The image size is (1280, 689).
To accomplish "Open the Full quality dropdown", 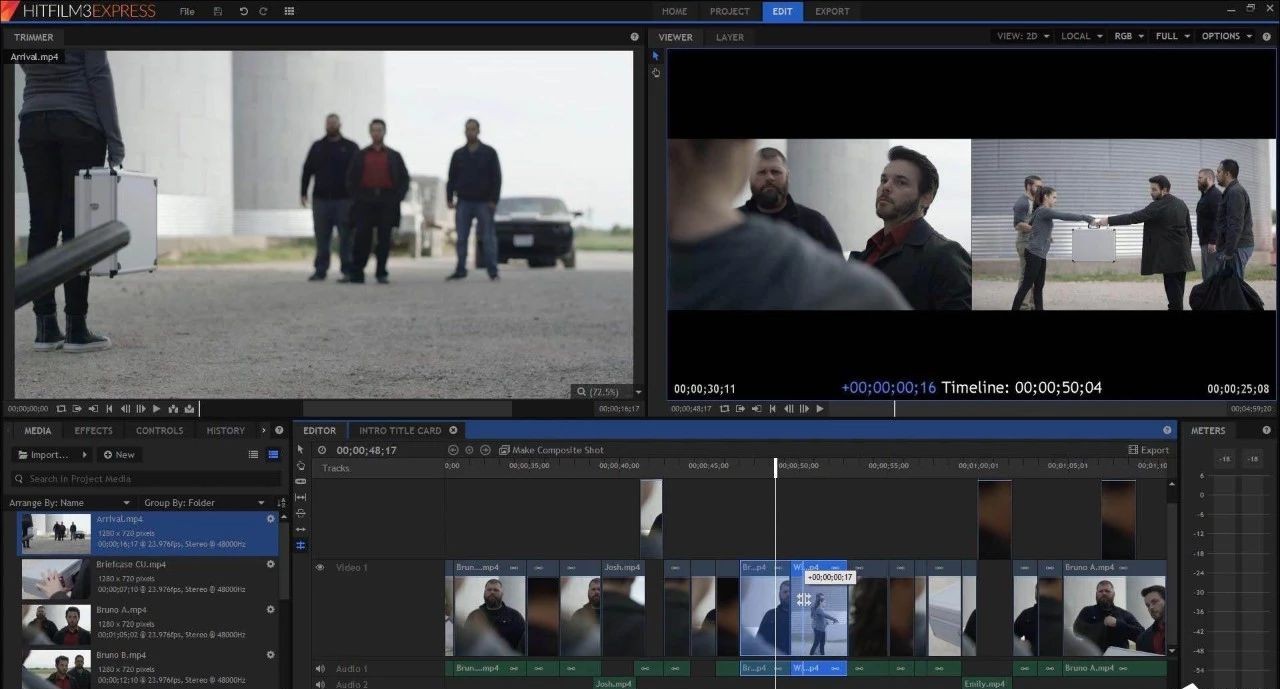I will coord(1172,36).
